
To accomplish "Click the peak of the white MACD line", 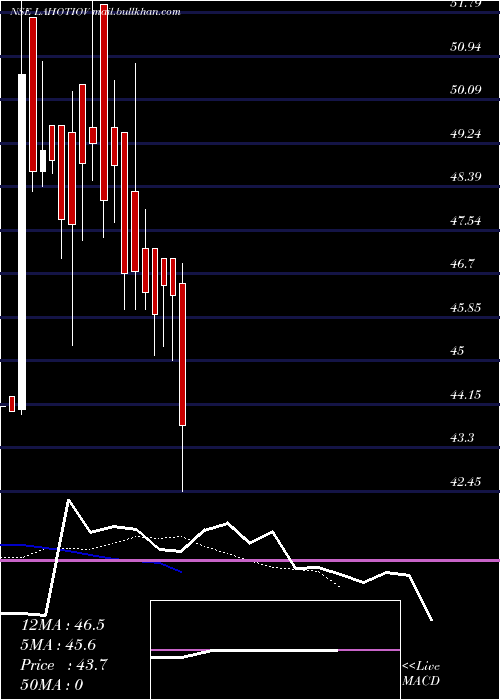I will tap(69, 500).
